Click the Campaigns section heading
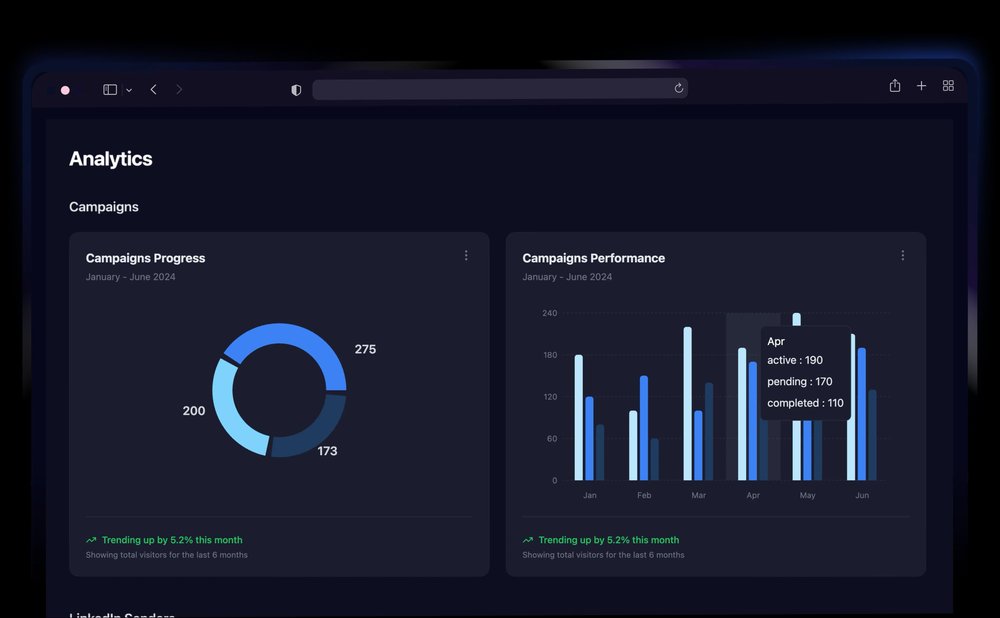The image size is (1000, 618). click(104, 207)
